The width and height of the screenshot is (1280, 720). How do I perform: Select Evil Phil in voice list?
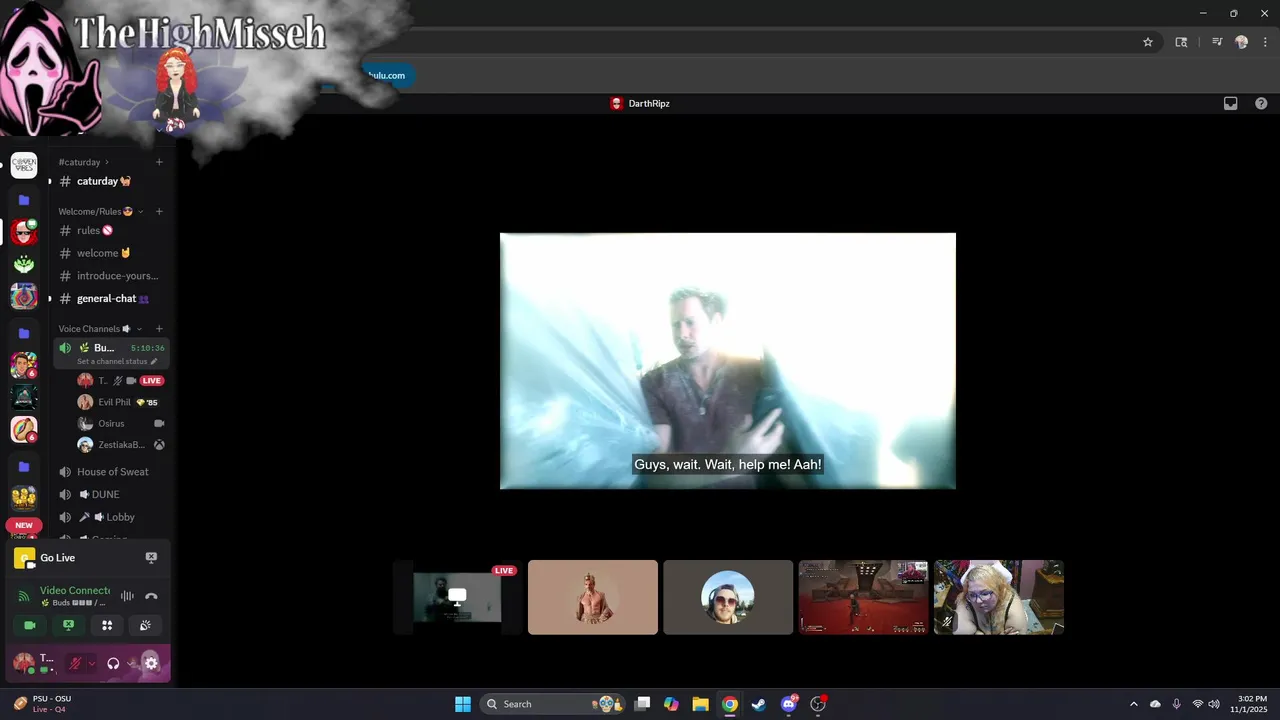[114, 402]
